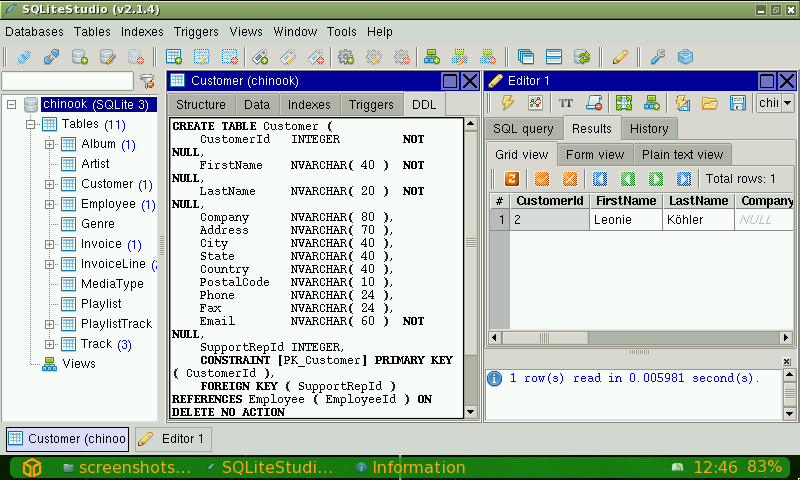The width and height of the screenshot is (800, 480).
Task: Click the Create view icon in main toolbar
Action: pyautogui.click(x=432, y=57)
